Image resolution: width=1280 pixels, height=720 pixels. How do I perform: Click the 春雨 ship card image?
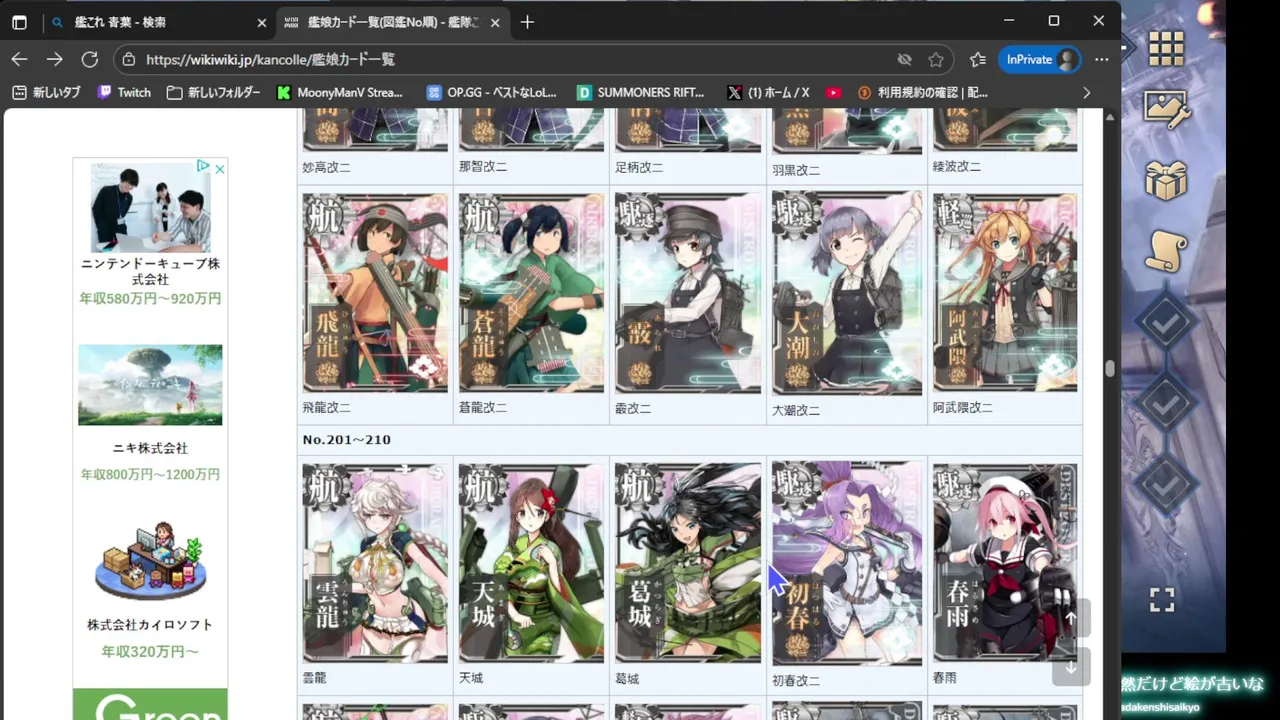tap(1006, 563)
